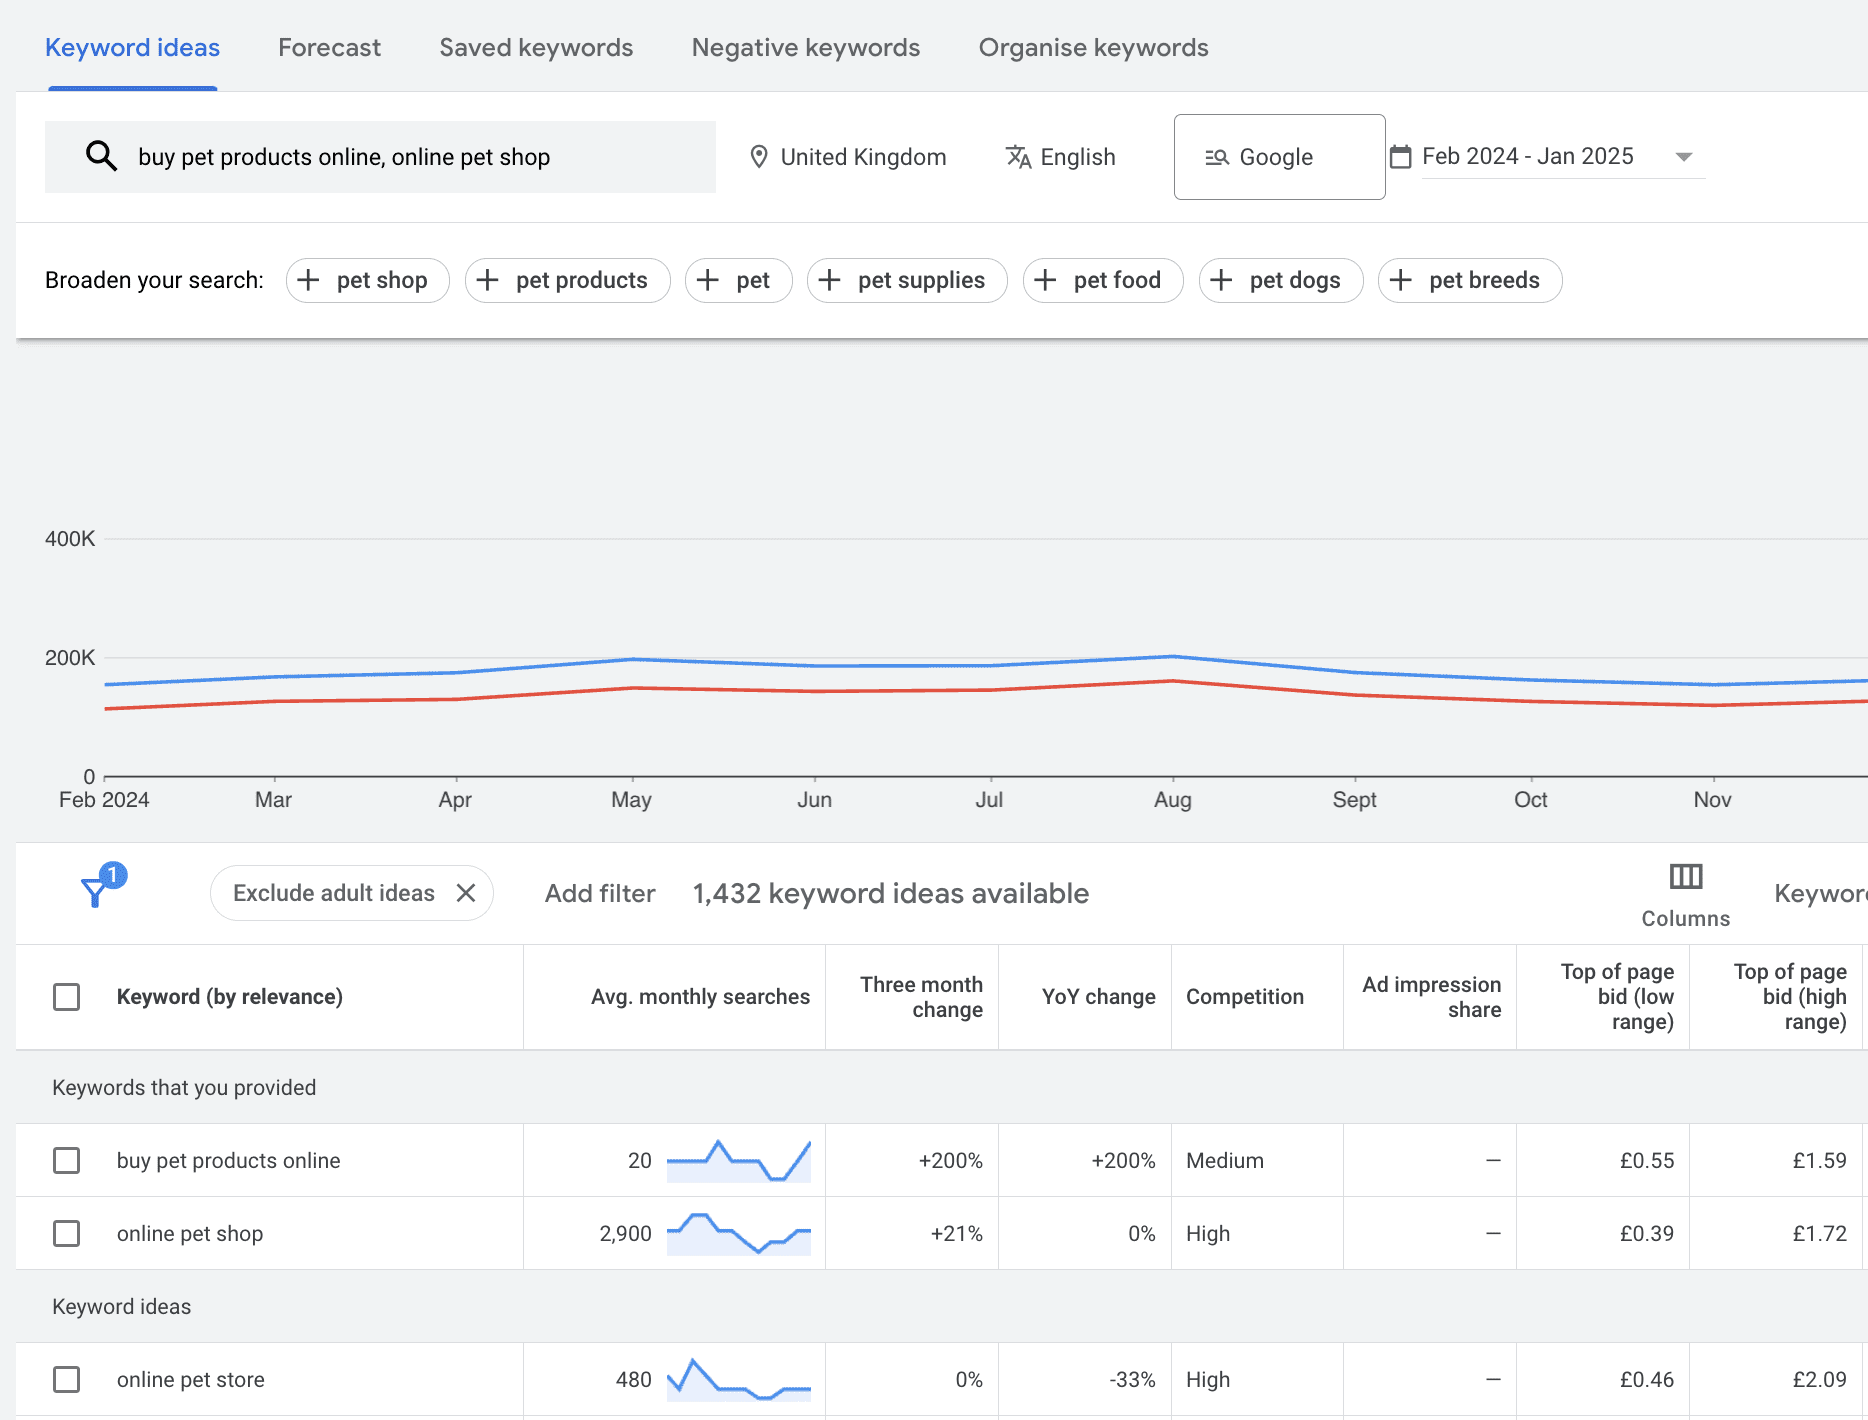Open the location pin icon for United Kingdom
The height and width of the screenshot is (1420, 1868).
759,156
